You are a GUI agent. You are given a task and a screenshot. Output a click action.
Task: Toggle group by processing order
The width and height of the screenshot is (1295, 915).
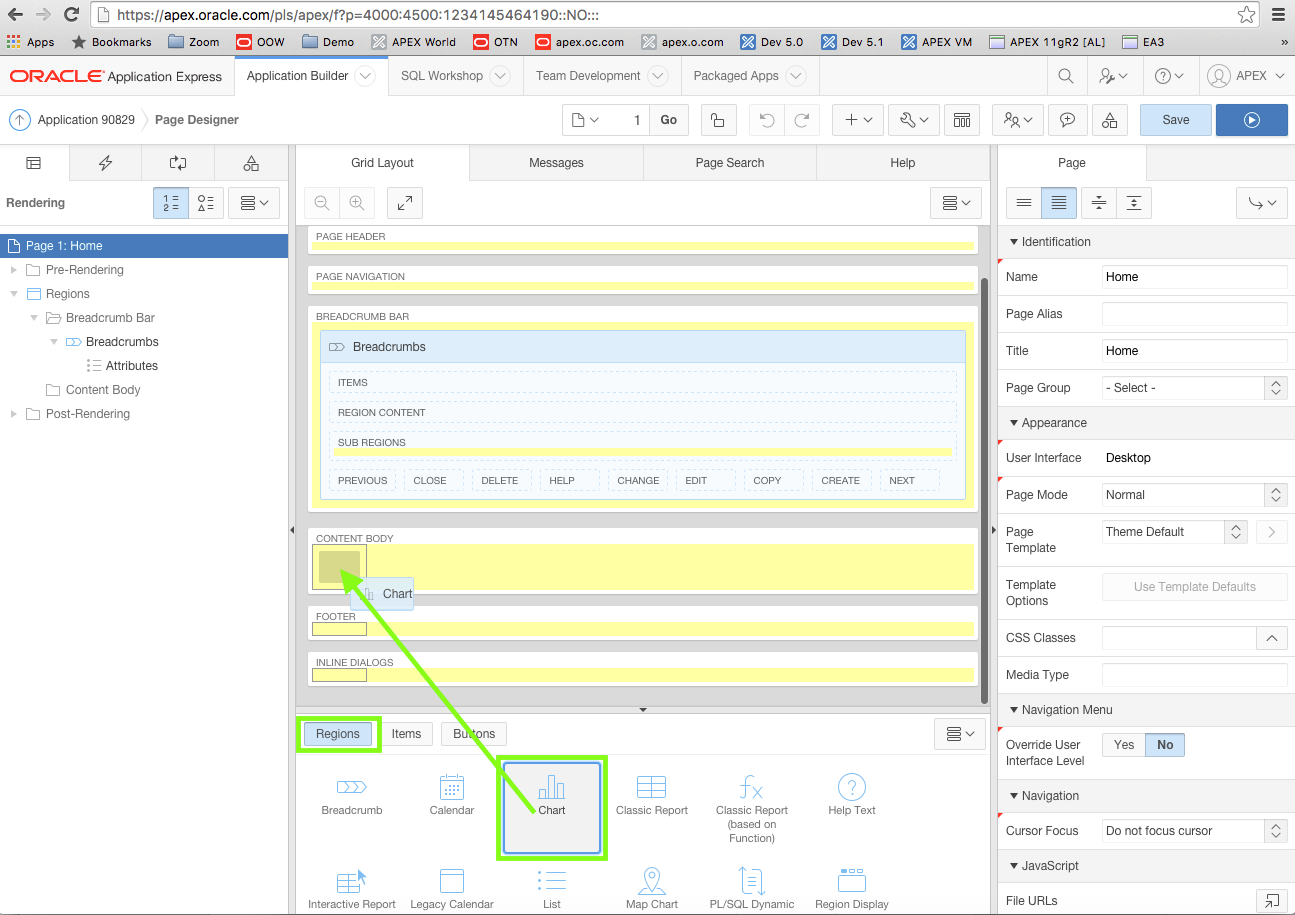click(x=170, y=203)
